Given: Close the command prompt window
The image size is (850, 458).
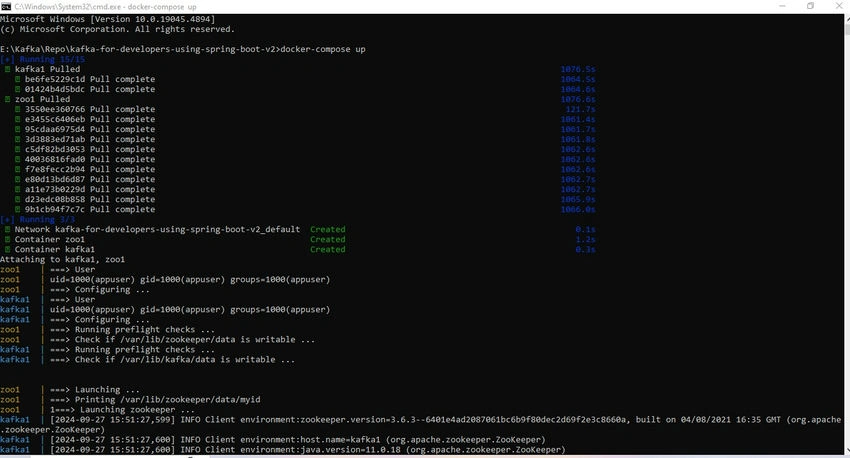Looking at the screenshot, I should (x=838, y=6).
